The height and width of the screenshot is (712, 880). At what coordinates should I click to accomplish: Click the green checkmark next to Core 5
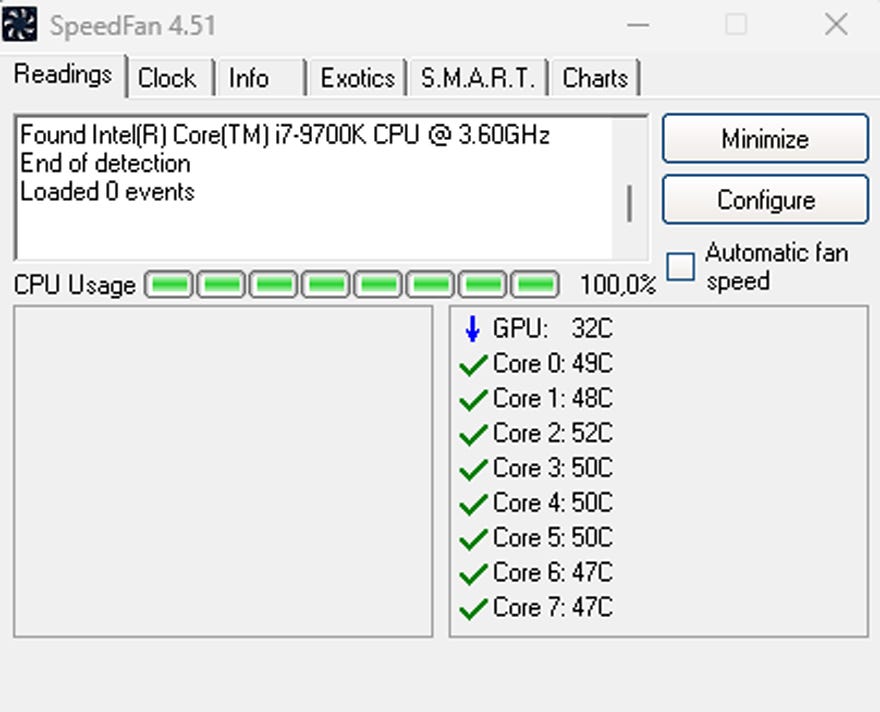point(472,540)
